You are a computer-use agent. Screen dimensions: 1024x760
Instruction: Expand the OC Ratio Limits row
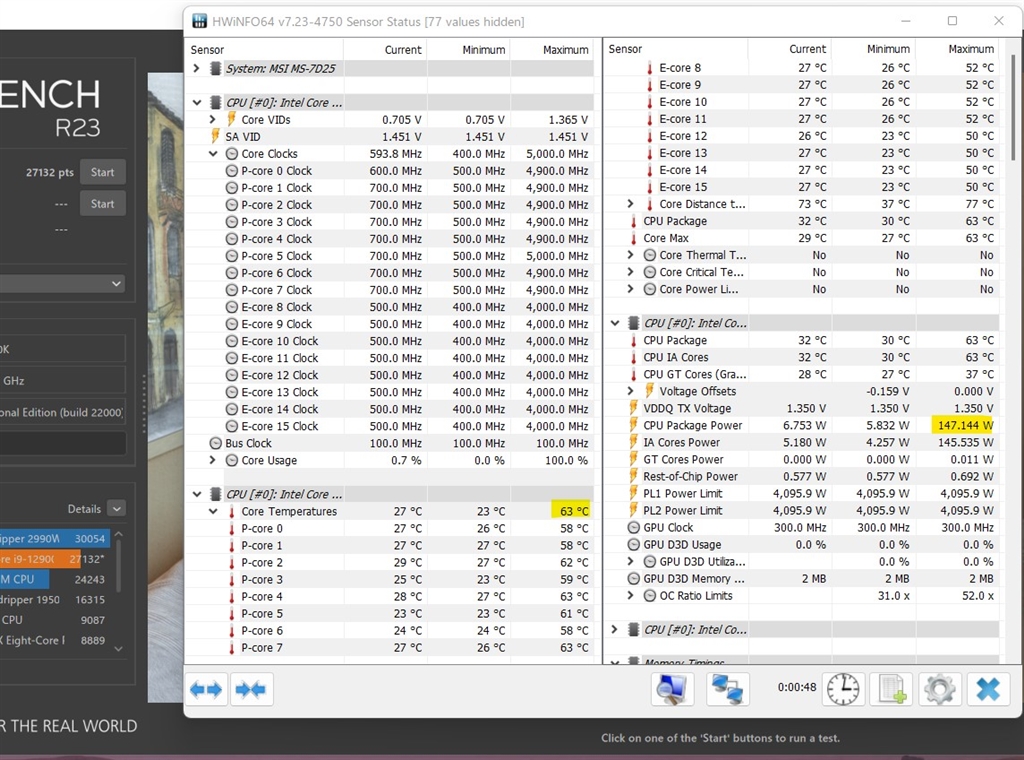[630, 595]
